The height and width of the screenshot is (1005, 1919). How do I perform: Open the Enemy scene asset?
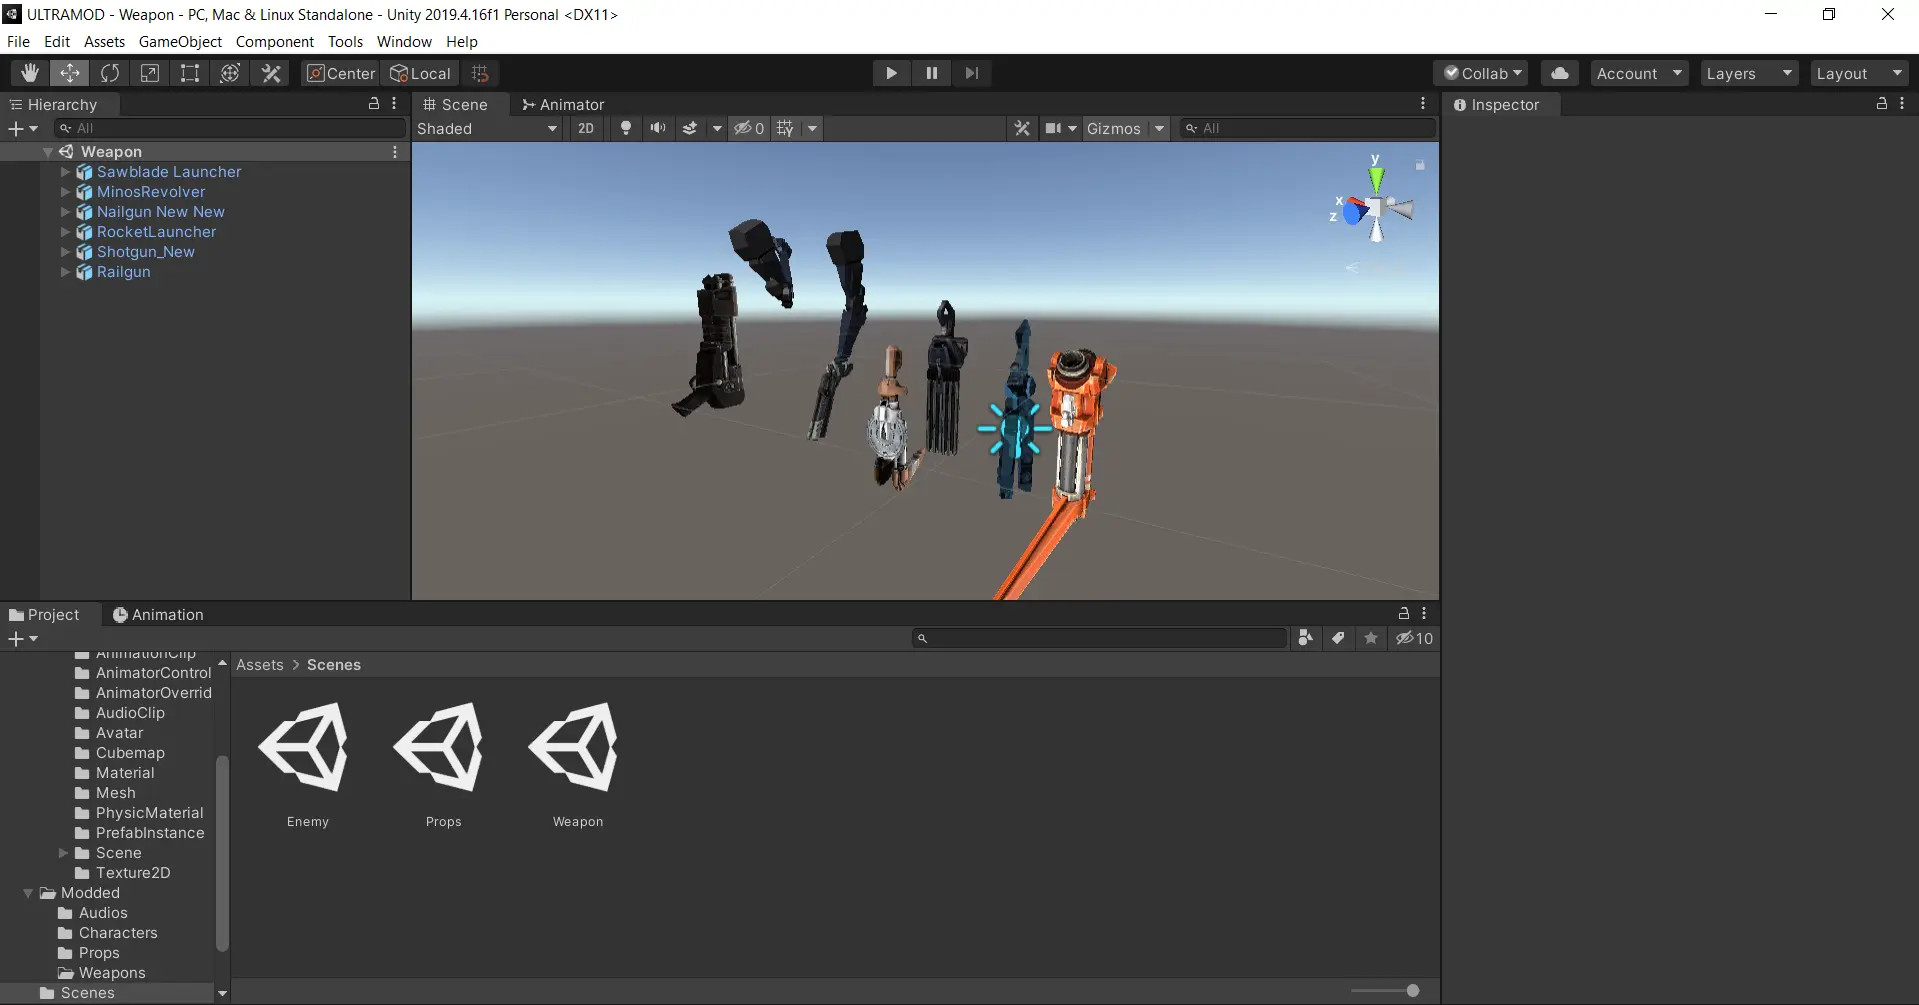point(307,764)
